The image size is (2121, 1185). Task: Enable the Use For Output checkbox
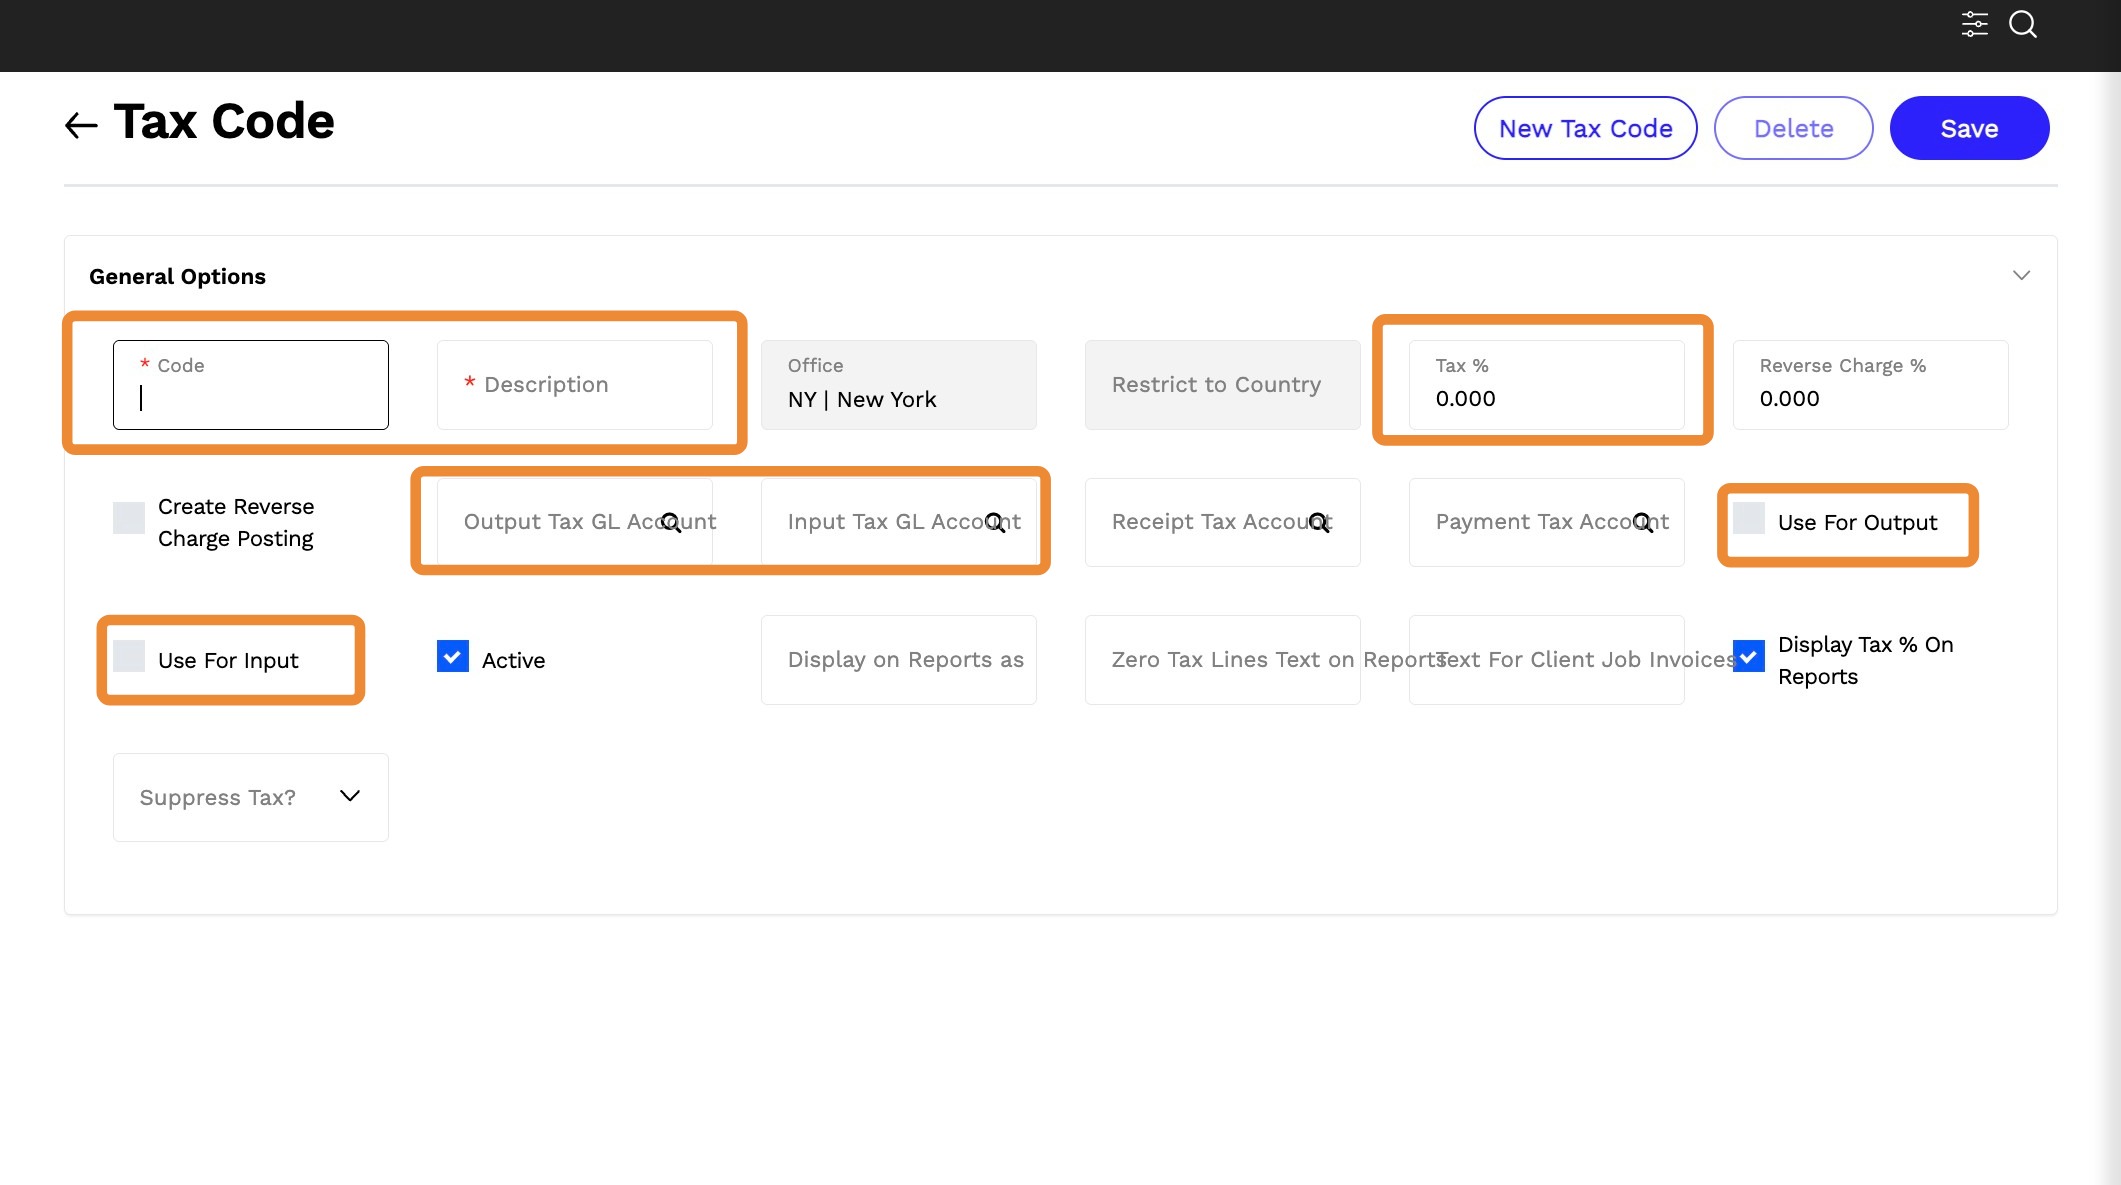1749,518
